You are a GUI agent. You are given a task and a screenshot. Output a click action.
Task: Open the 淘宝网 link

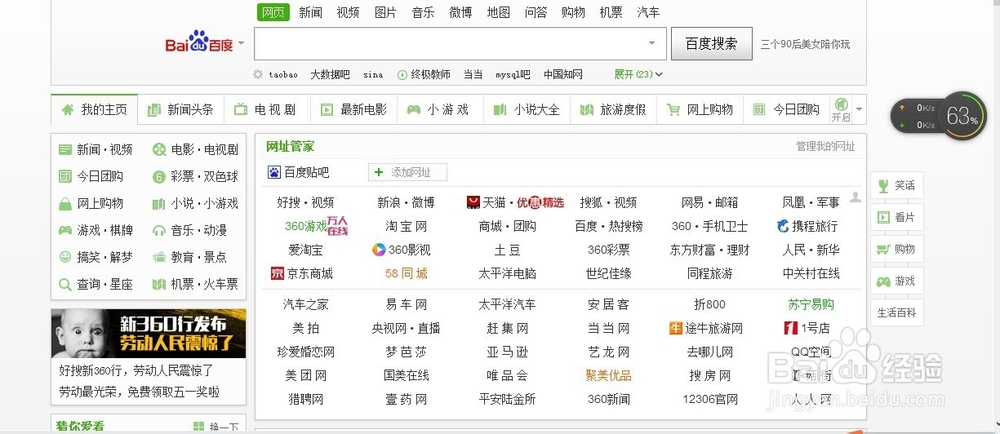click(x=406, y=226)
